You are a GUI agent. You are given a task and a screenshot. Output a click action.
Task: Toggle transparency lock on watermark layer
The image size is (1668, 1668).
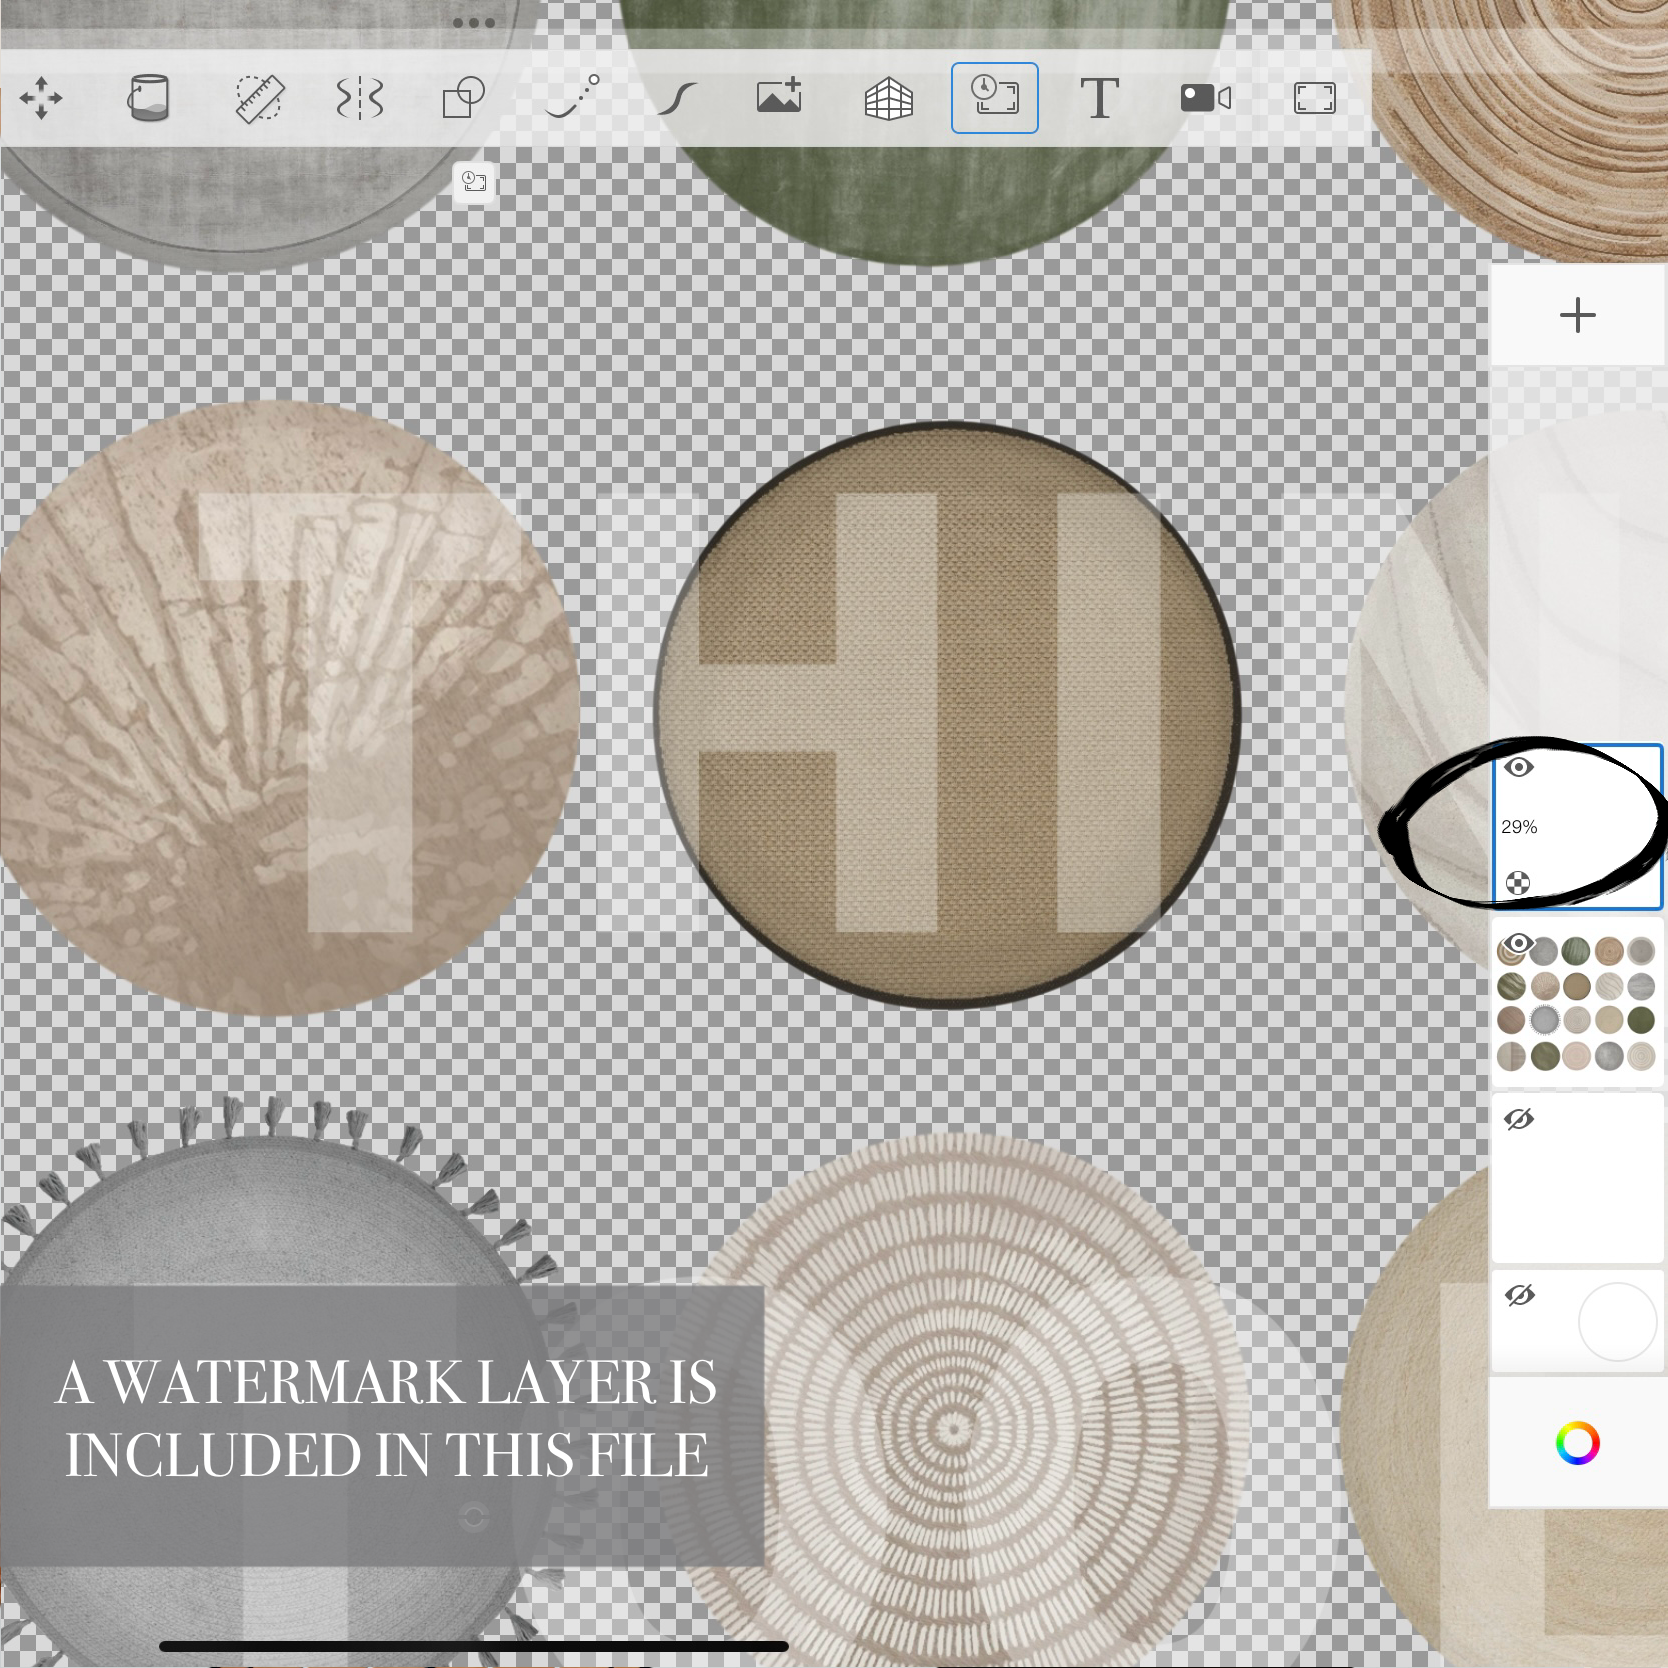pos(1518,883)
